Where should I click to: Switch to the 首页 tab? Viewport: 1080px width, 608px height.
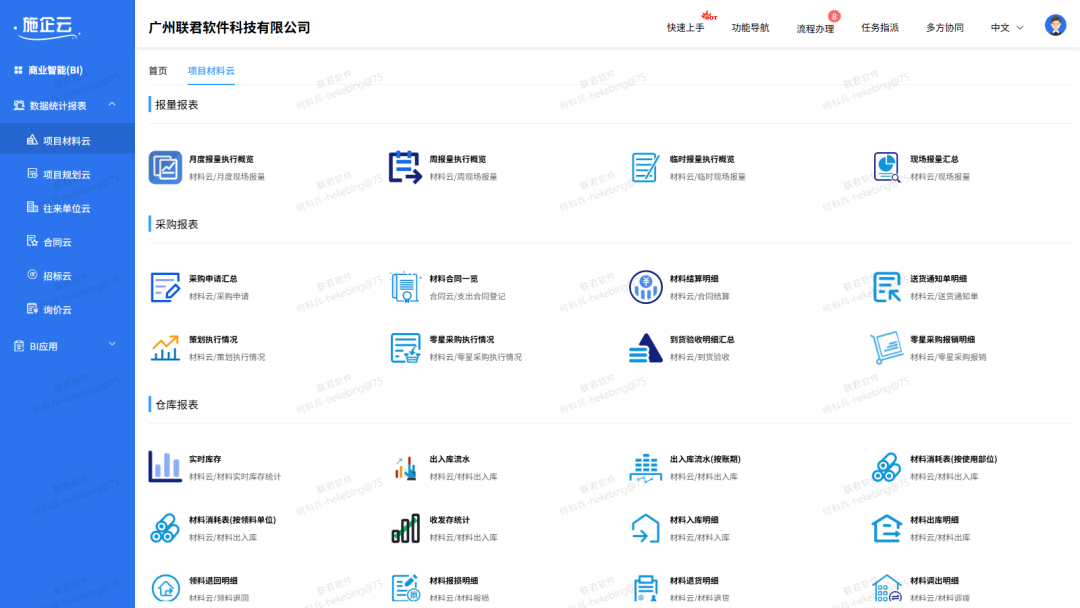158,70
